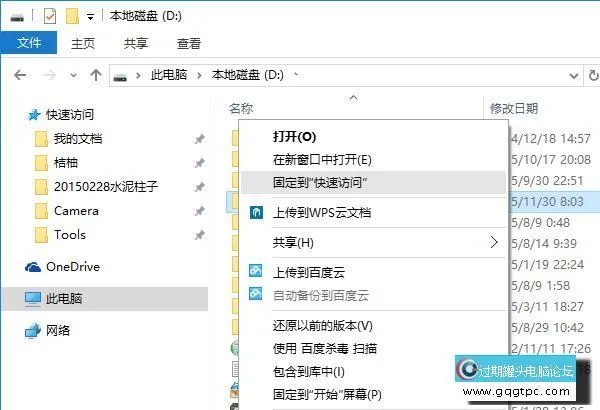This screenshot has height=410, width=600.
Task: Expand the chevron before 此电脑 in address bar
Action: (138, 75)
